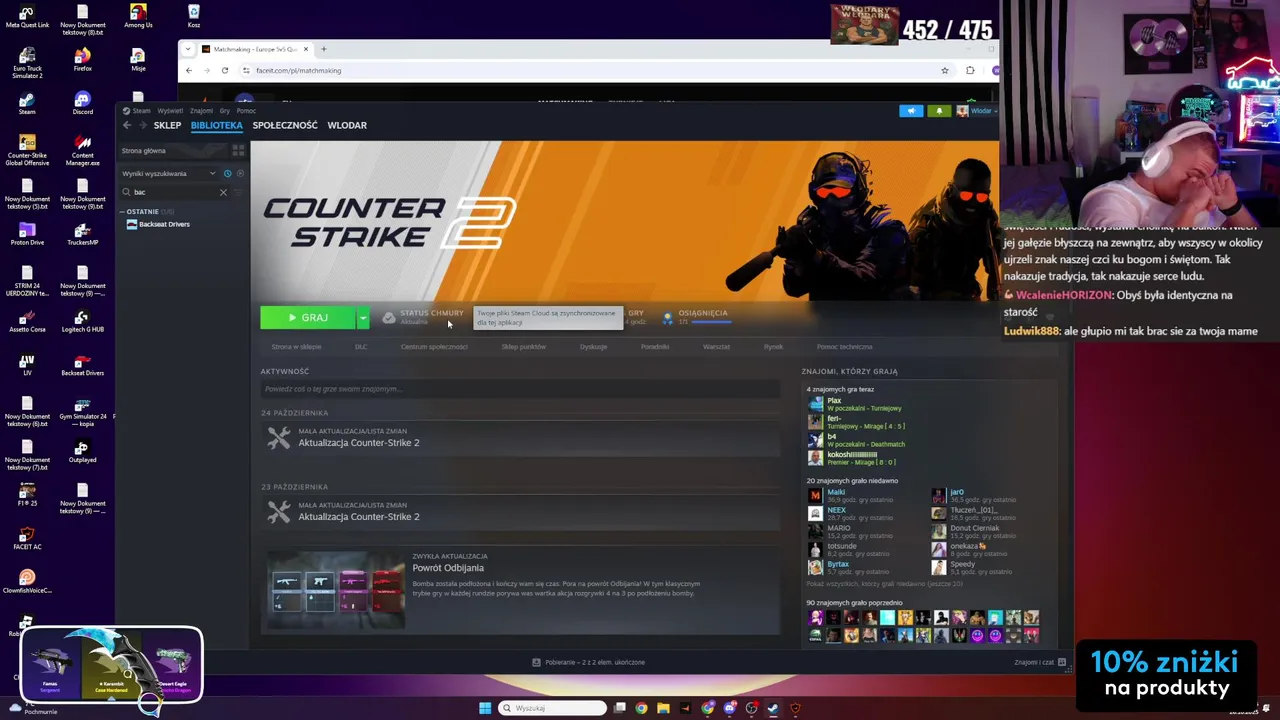1280x720 pixels.
Task: Open the Pomoc techniczna link
Action: pyautogui.click(x=844, y=347)
